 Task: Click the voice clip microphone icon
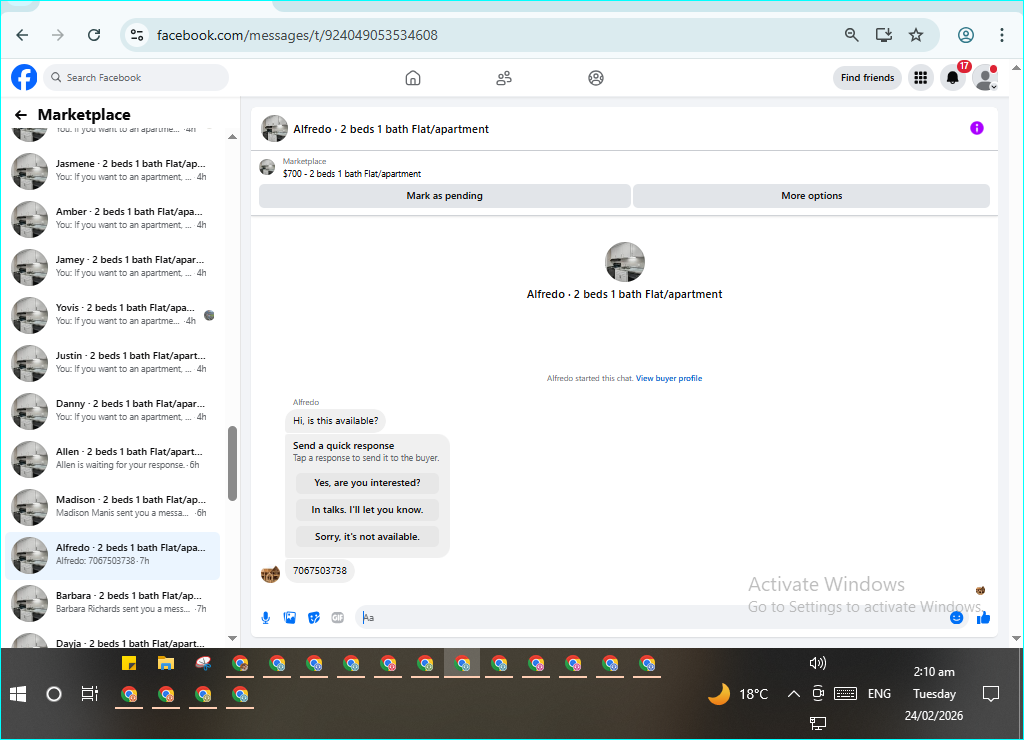[x=266, y=618]
